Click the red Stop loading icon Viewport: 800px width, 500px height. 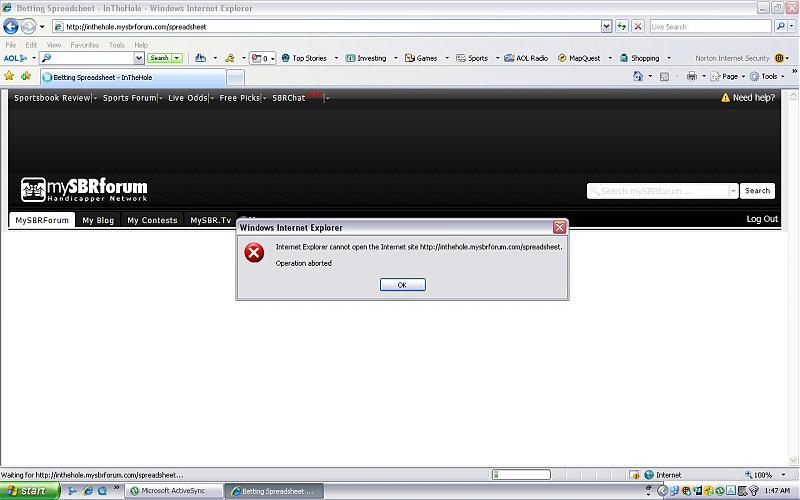pos(638,27)
